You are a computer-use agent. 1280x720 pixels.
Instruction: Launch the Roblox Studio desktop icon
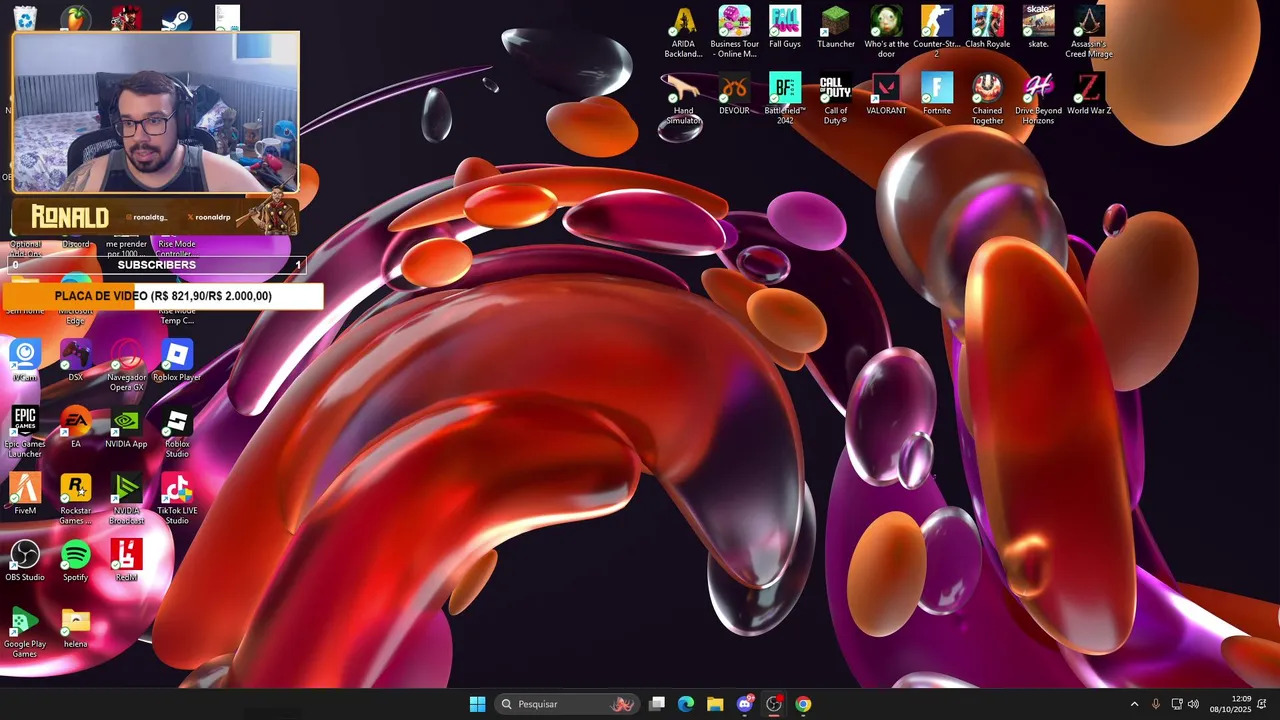(177, 431)
